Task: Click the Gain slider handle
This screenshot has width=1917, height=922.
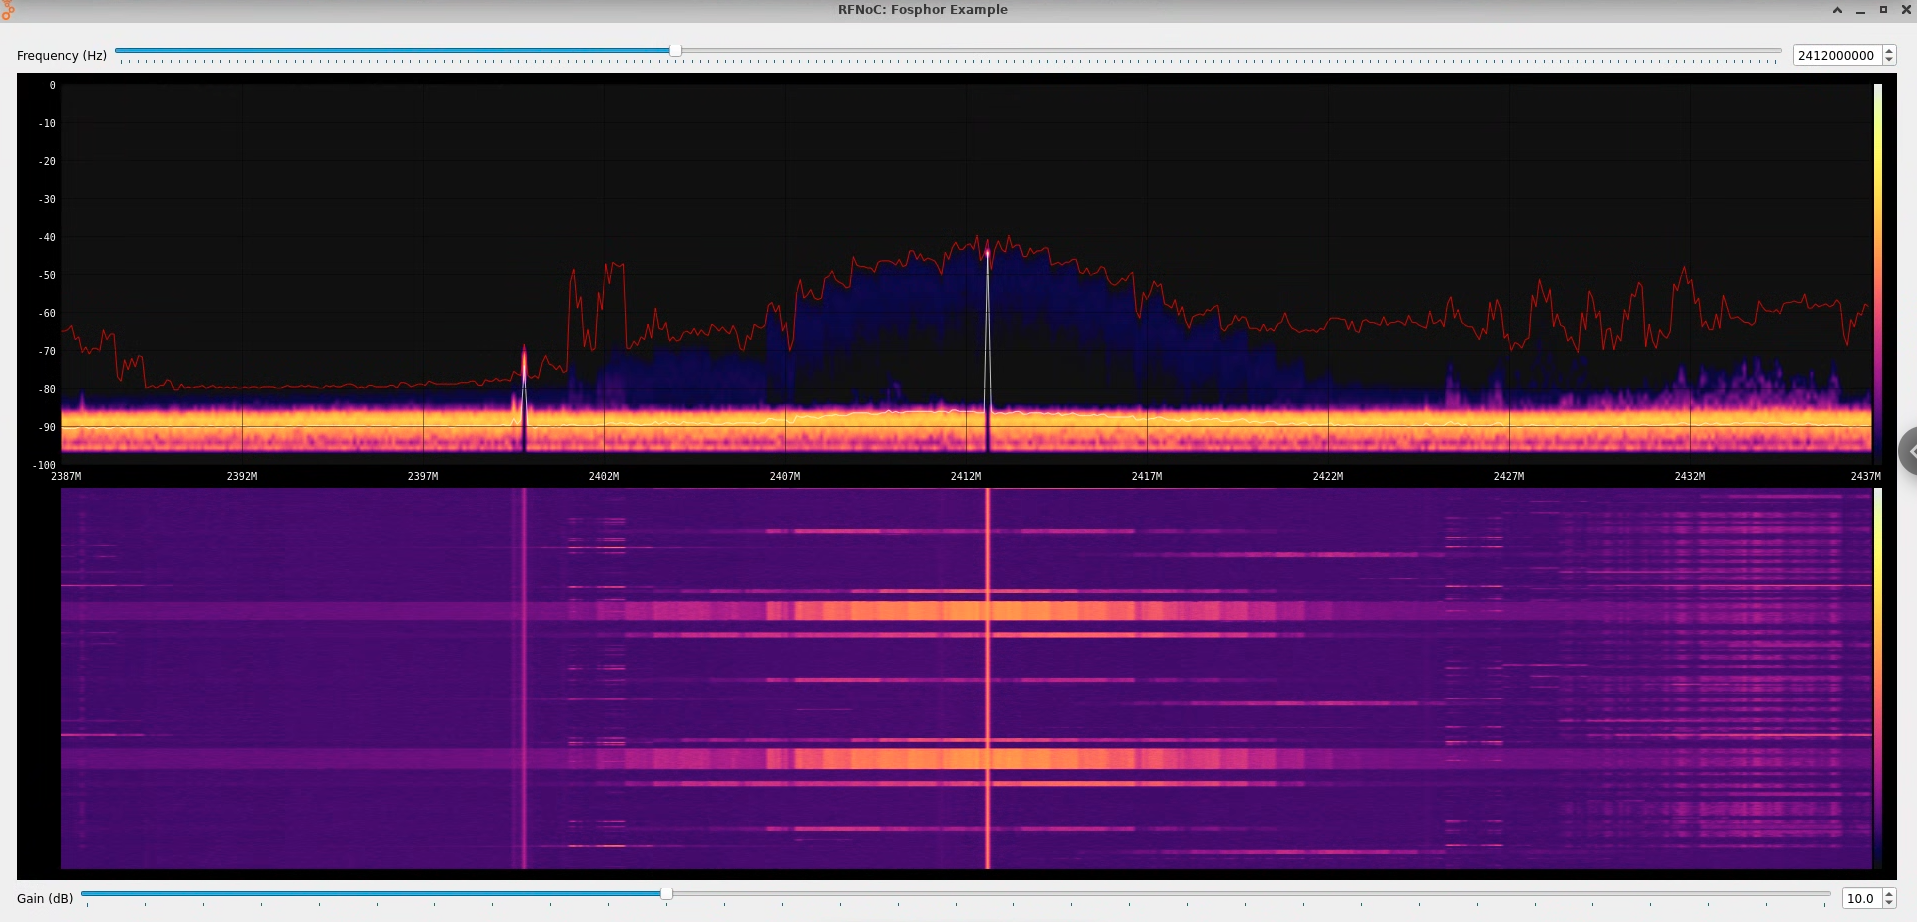Action: click(x=666, y=893)
